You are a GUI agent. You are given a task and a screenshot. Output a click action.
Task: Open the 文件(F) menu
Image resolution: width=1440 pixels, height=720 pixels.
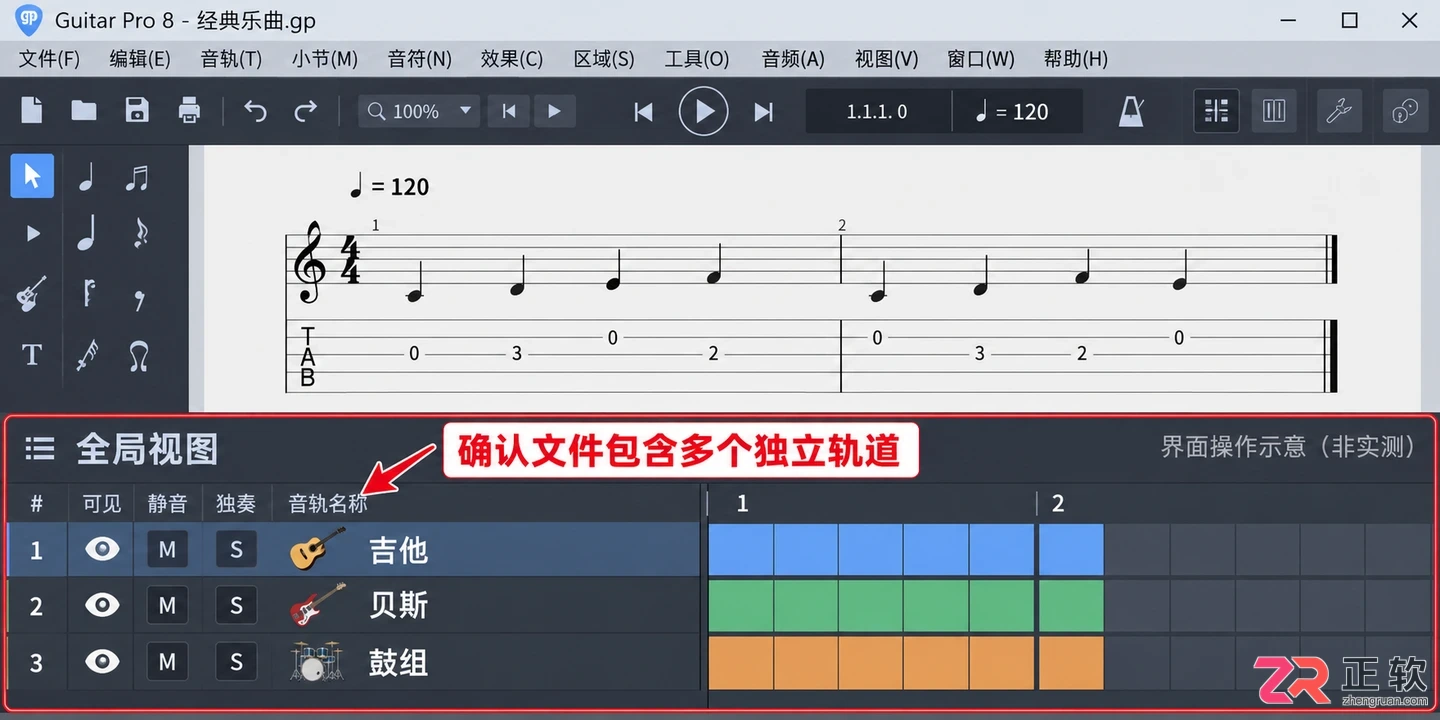pyautogui.click(x=49, y=59)
